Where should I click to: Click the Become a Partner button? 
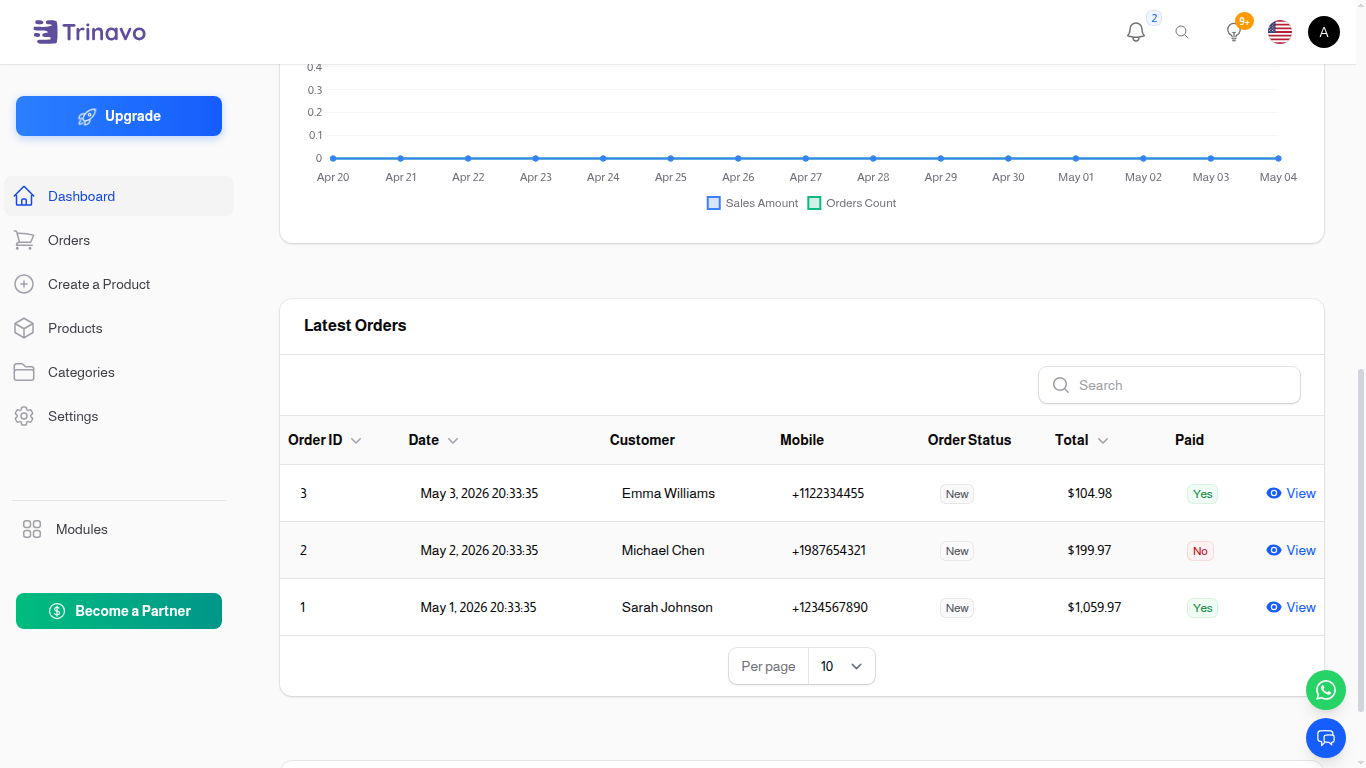click(x=119, y=611)
